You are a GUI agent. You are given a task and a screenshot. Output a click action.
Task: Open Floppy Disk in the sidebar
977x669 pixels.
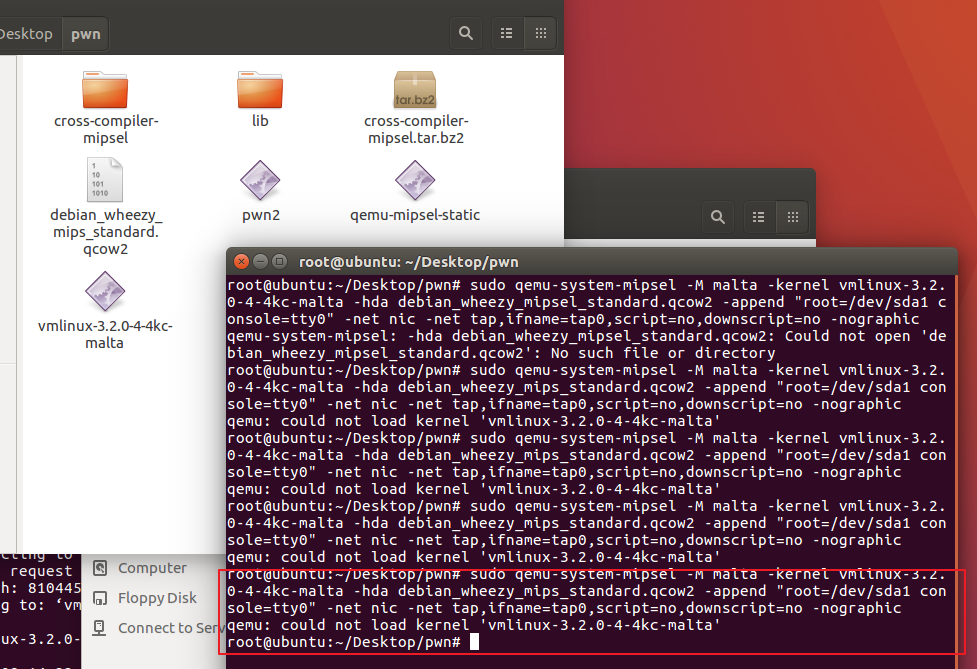coord(157,598)
